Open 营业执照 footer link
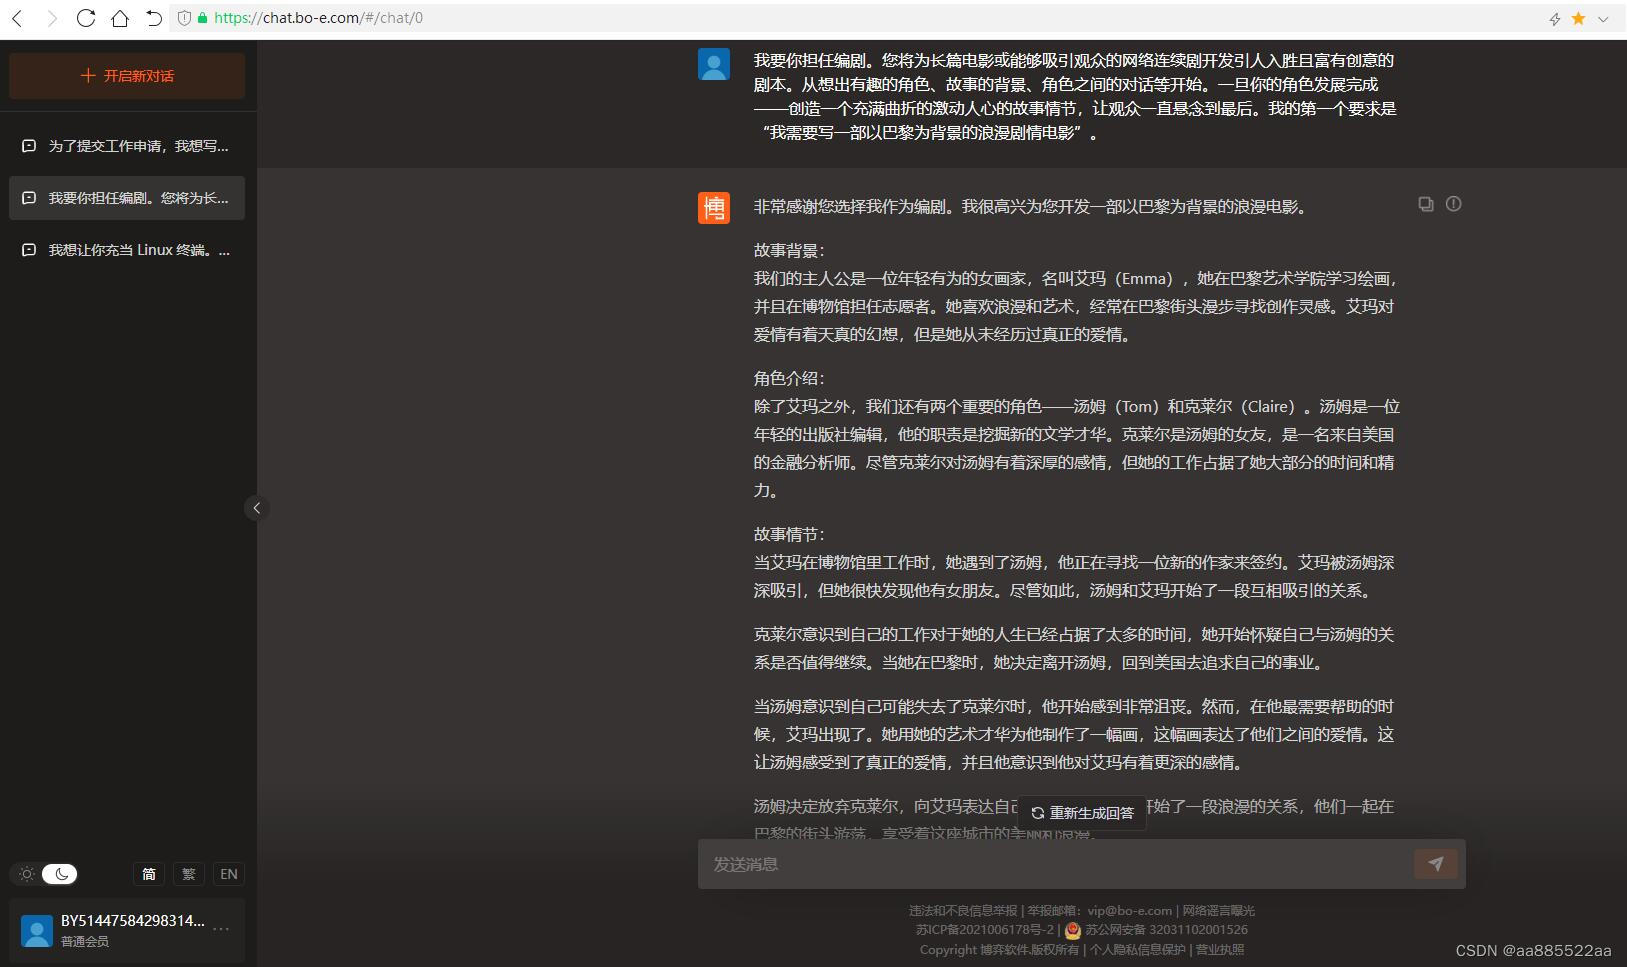 pos(1220,950)
